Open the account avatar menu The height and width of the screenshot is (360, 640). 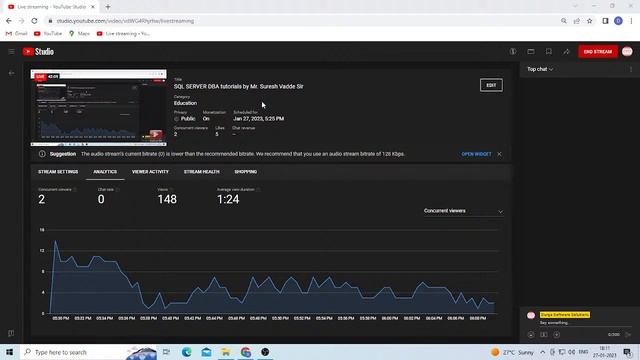627,51
